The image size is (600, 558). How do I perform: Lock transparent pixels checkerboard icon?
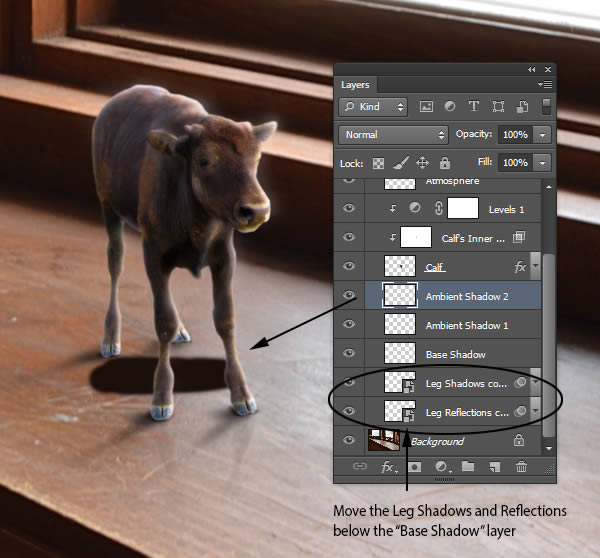point(378,163)
